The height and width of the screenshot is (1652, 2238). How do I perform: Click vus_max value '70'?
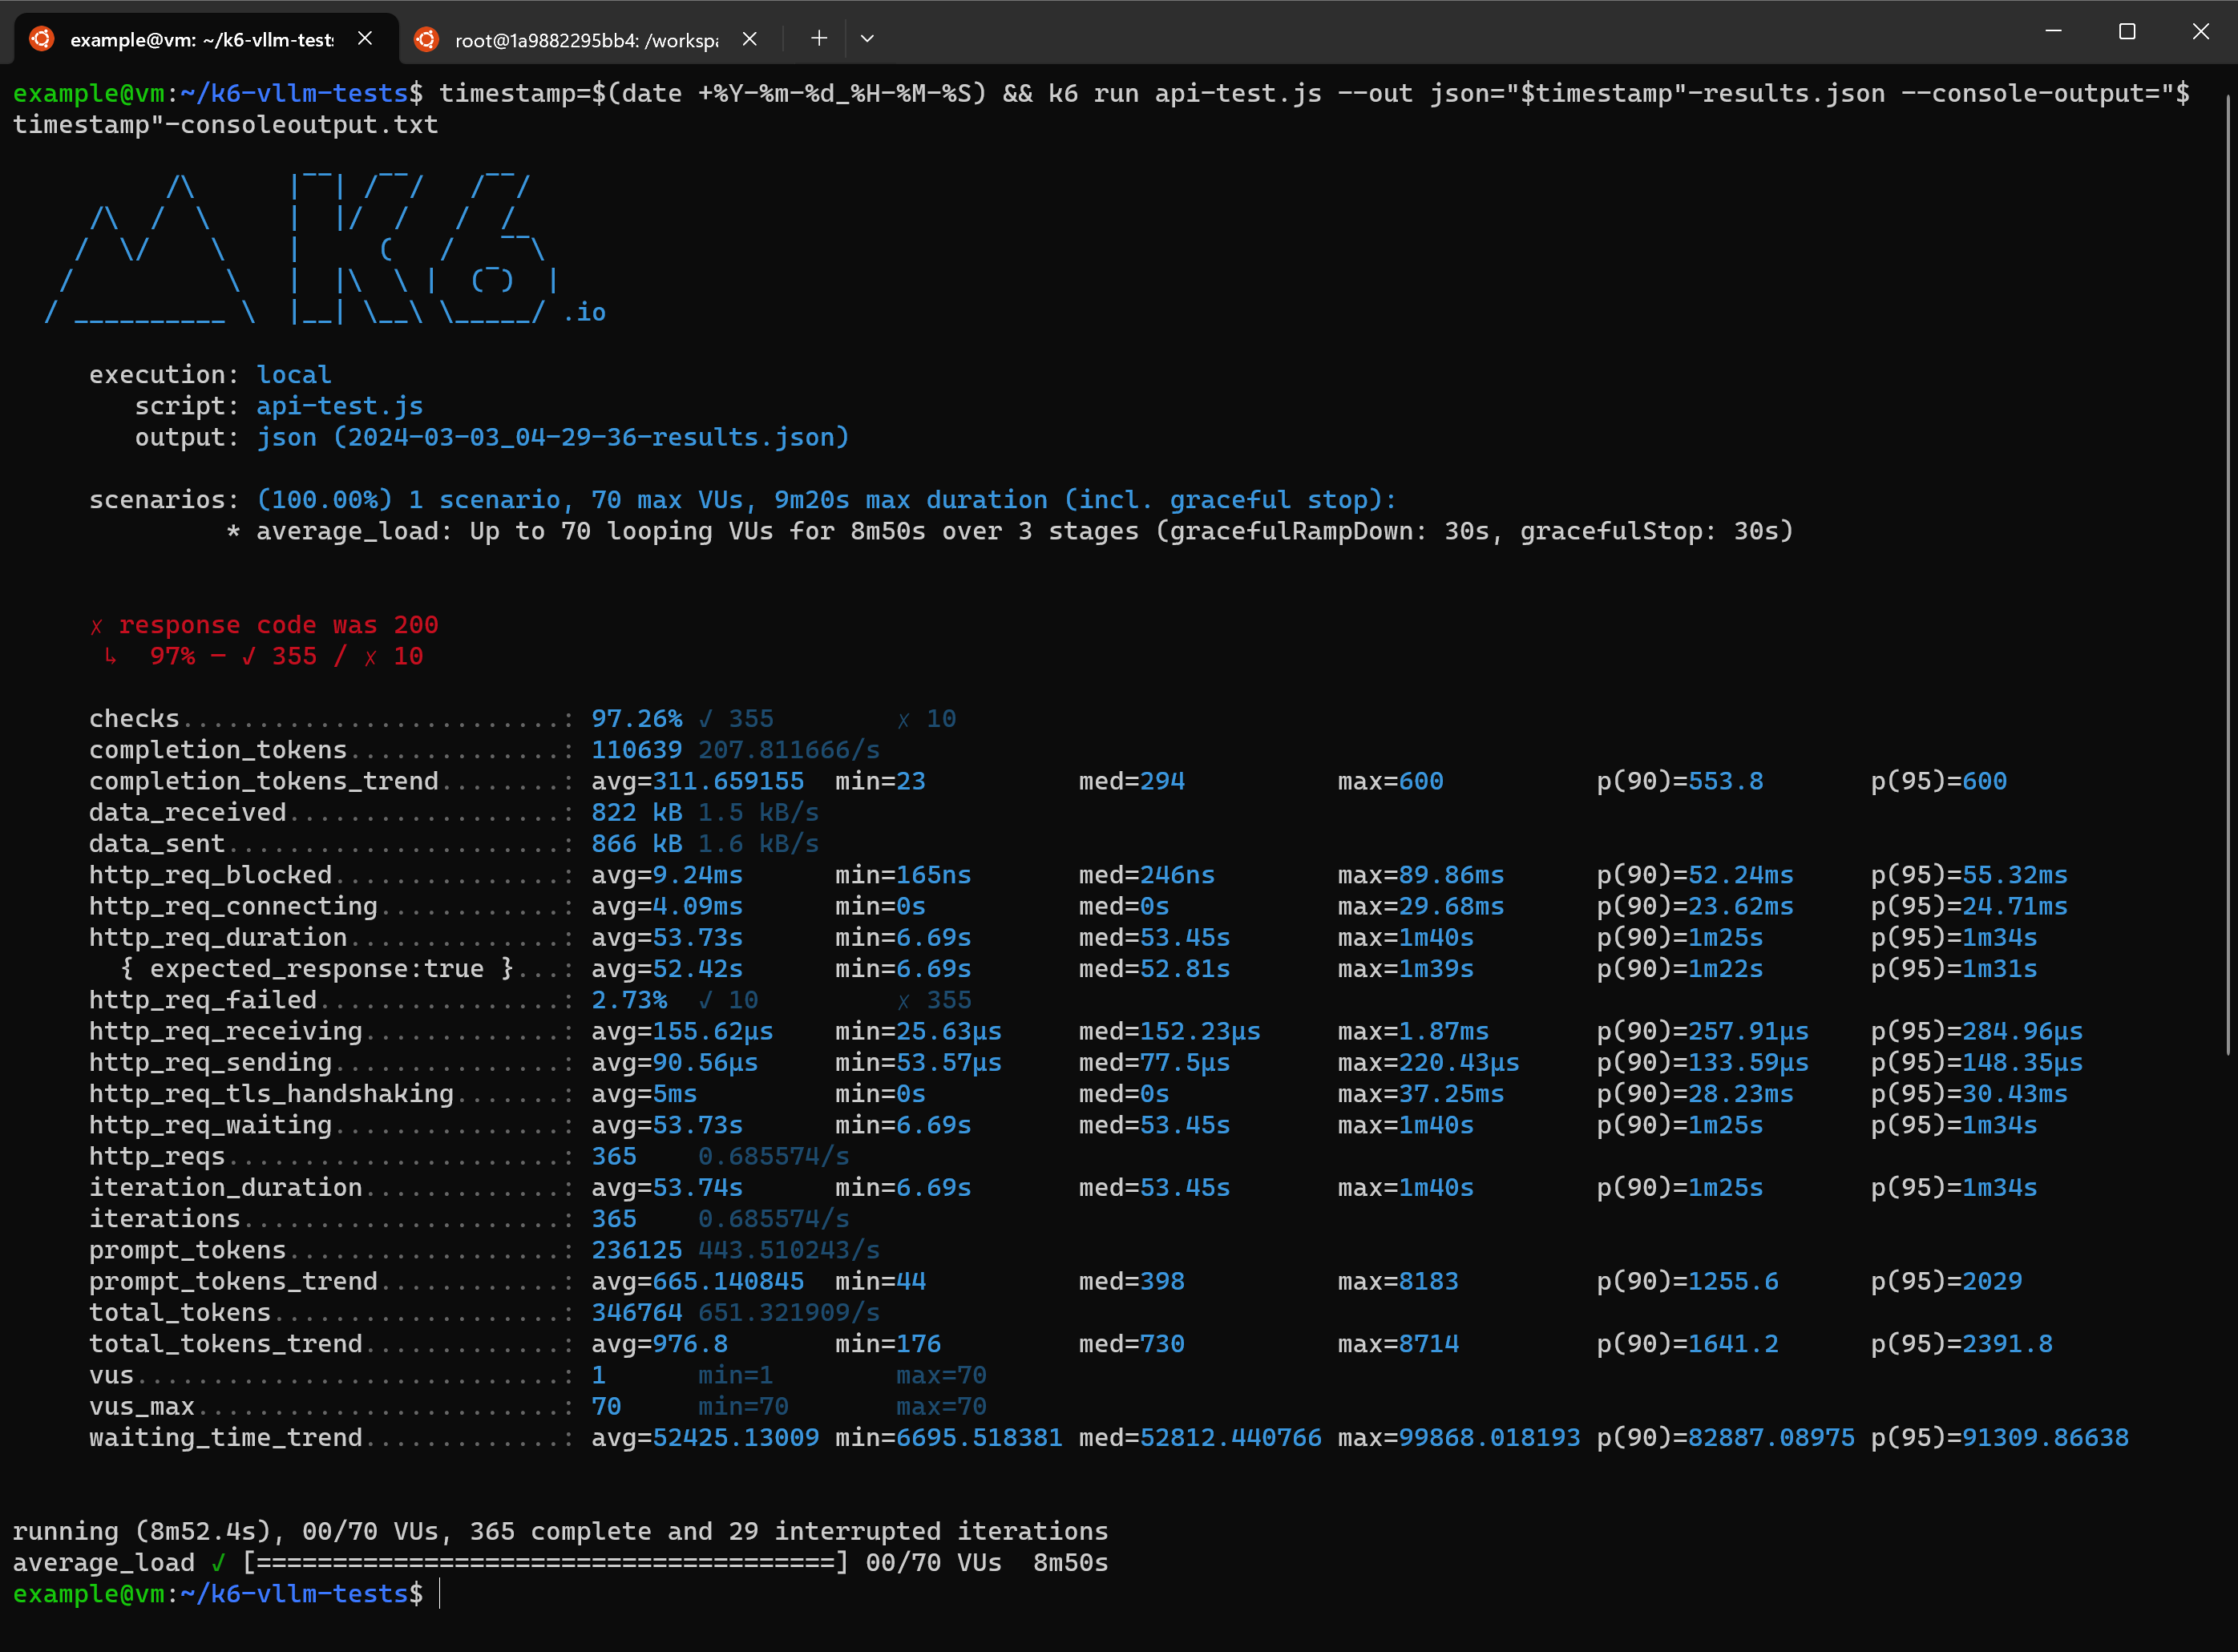[x=606, y=1406]
